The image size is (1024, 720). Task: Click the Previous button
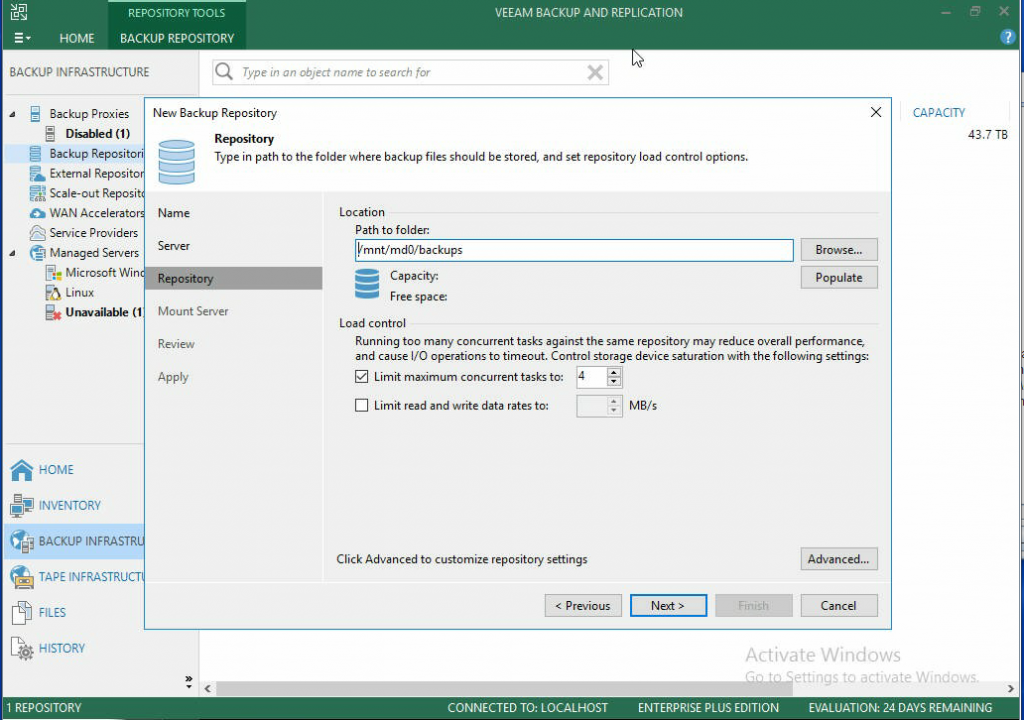(x=583, y=606)
